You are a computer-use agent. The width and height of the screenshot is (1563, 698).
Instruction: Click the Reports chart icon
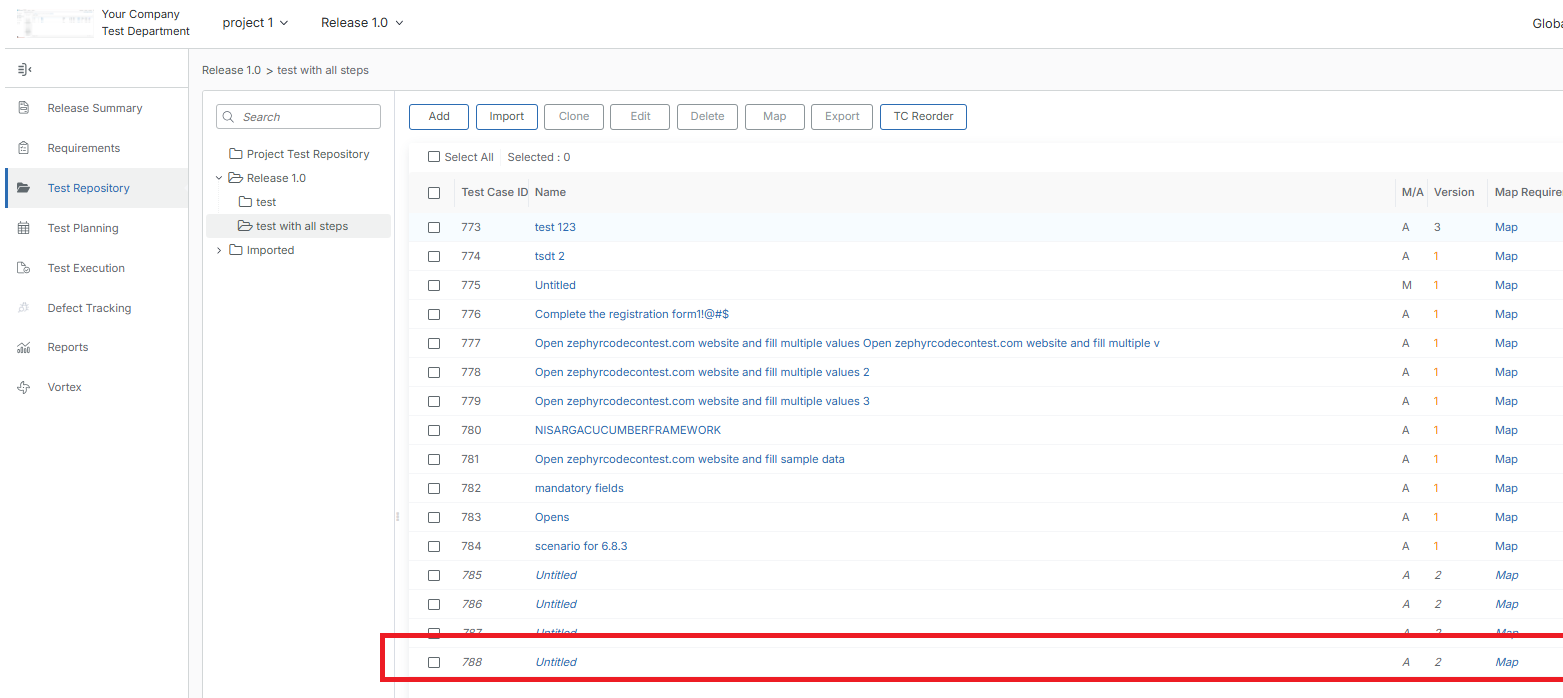[x=24, y=347]
